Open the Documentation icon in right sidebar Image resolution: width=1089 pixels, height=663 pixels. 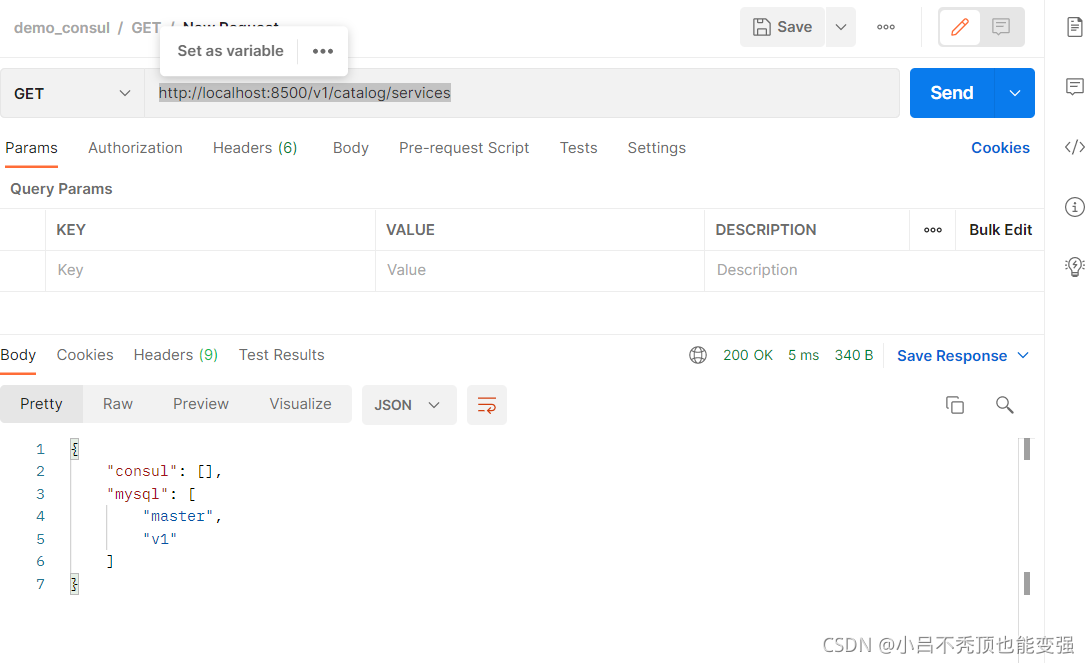point(1074,27)
